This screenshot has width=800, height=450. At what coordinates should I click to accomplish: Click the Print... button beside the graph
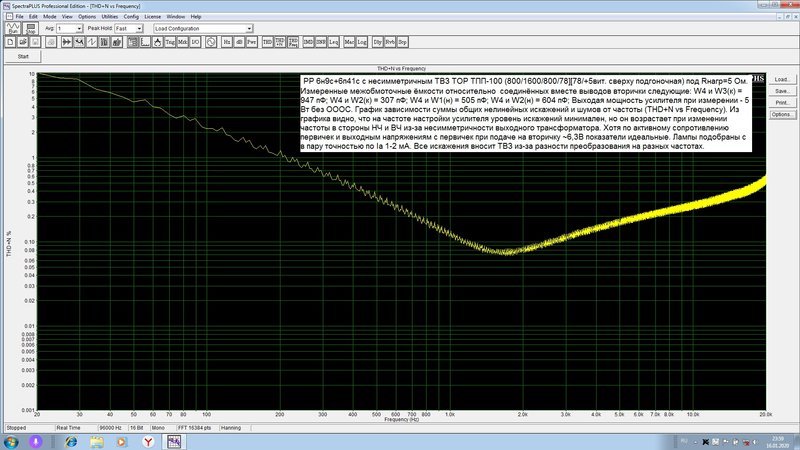click(x=782, y=103)
